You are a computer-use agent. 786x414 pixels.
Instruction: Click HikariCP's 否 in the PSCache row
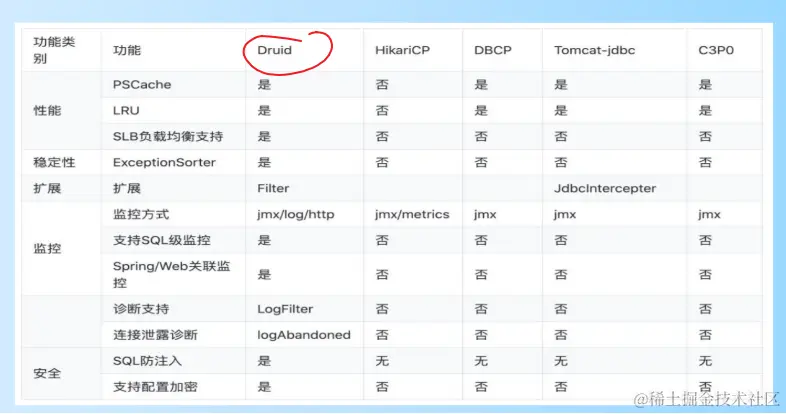382,84
